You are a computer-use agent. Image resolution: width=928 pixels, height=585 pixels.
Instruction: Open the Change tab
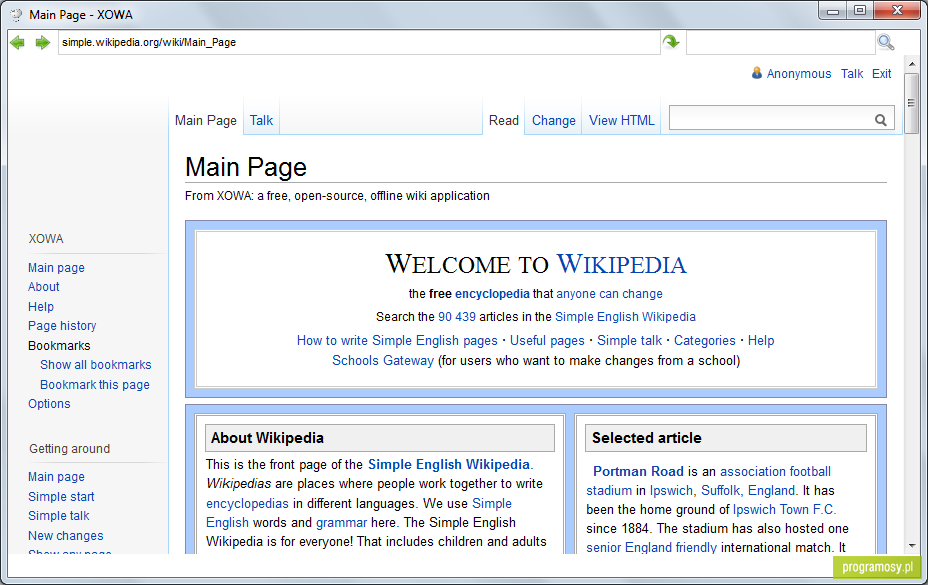(x=553, y=120)
